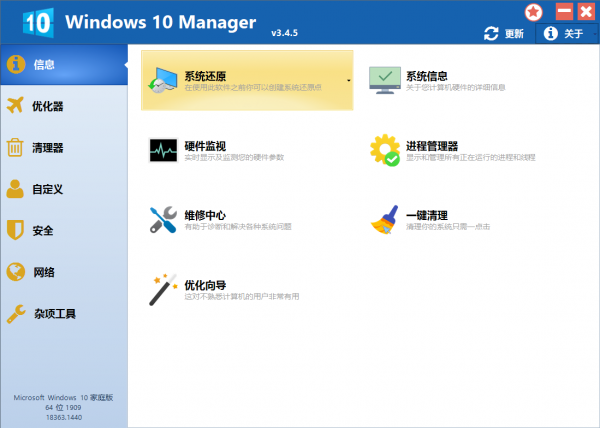Click the 硬件监视 heartbeat monitor icon
The width and height of the screenshot is (600, 428).
163,150
